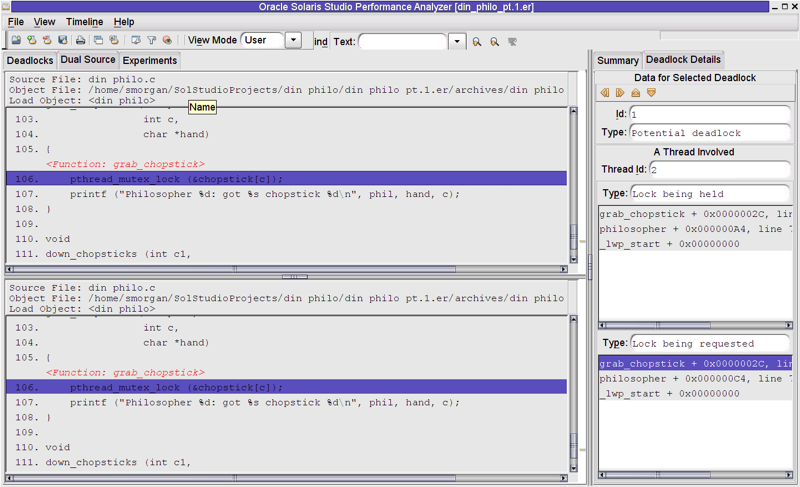The width and height of the screenshot is (800, 487).
Task: Click the first magnifier find icon after Text field
Action: point(477,42)
